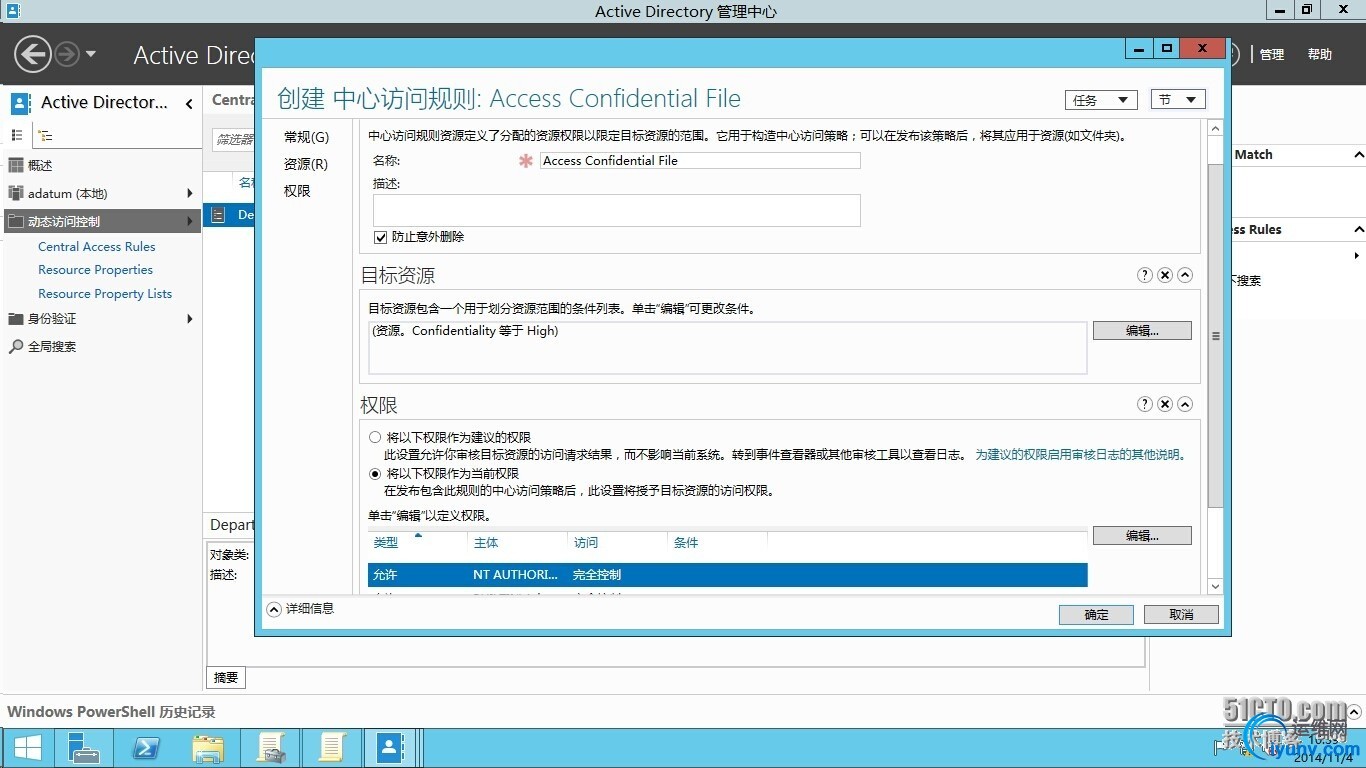
Task: Open help for the 权限 section
Action: [1145, 404]
